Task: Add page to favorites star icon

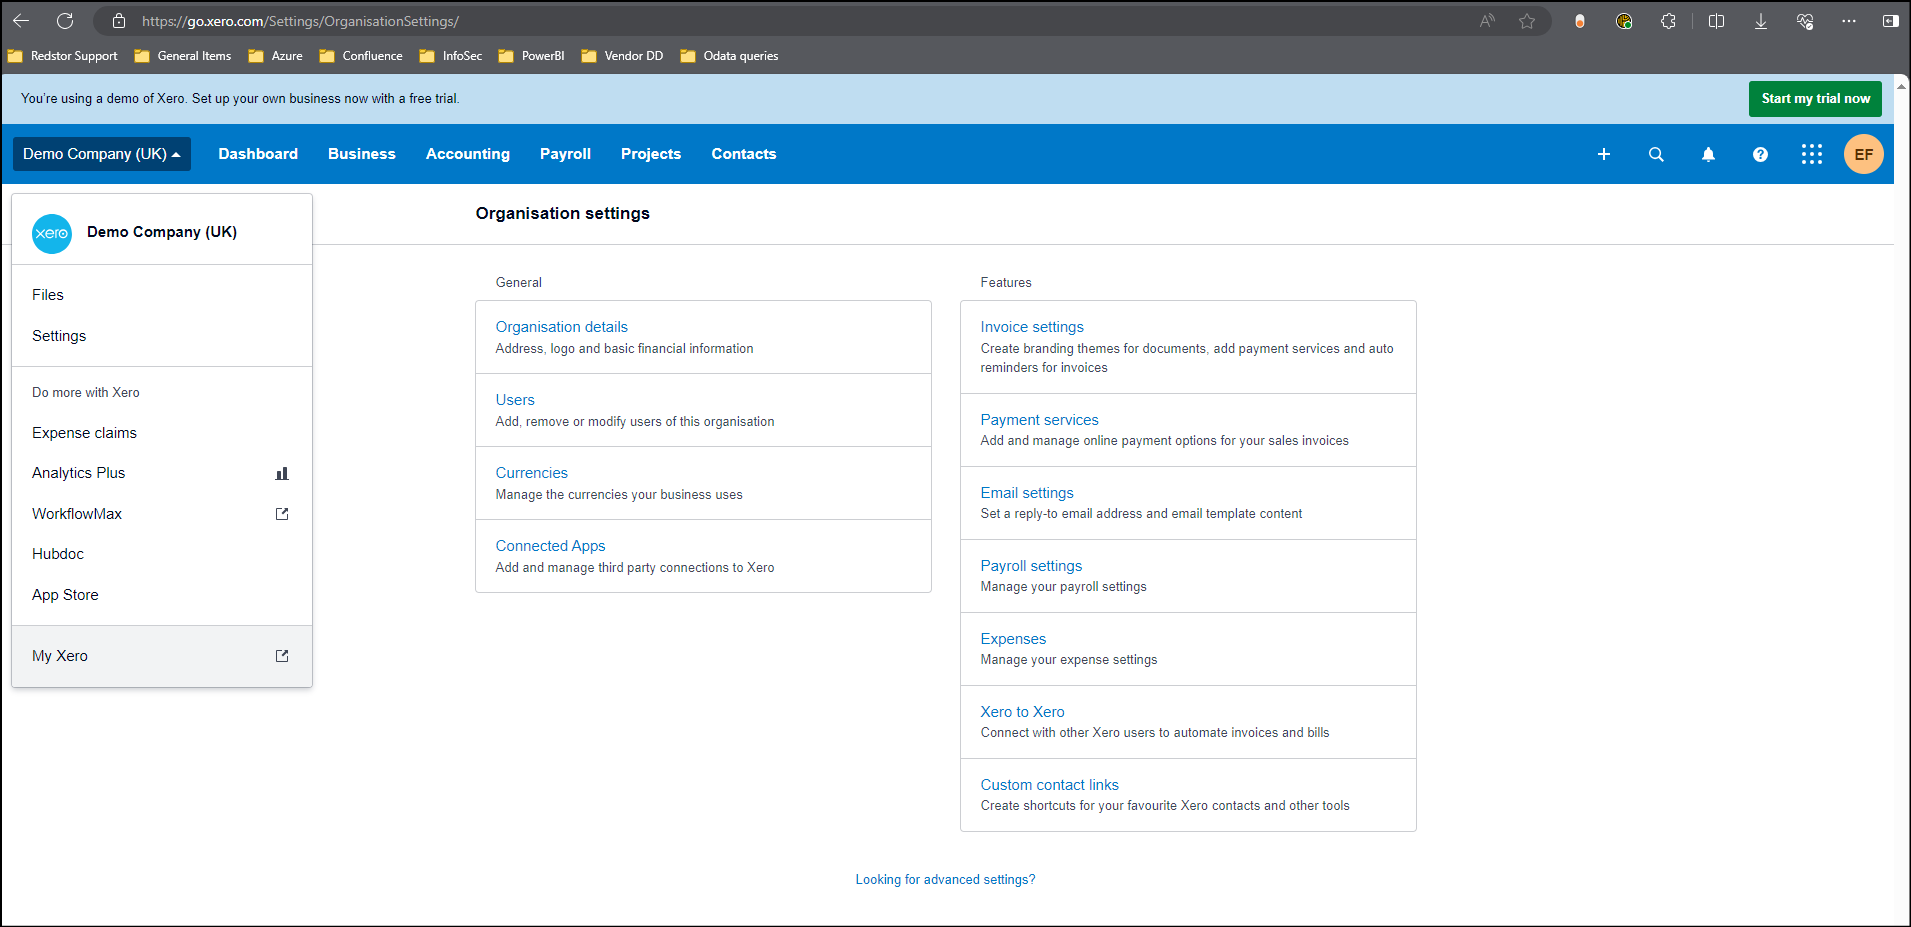Action: click(x=1527, y=21)
